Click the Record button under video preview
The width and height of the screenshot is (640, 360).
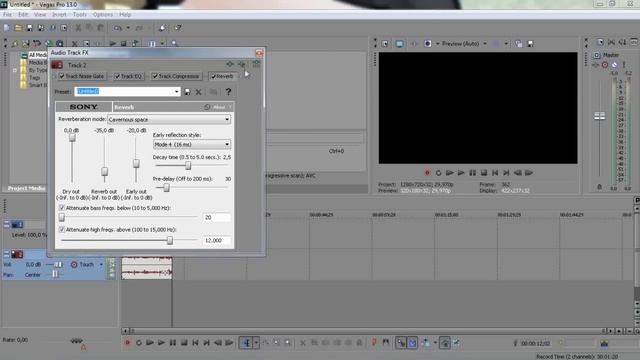427,173
